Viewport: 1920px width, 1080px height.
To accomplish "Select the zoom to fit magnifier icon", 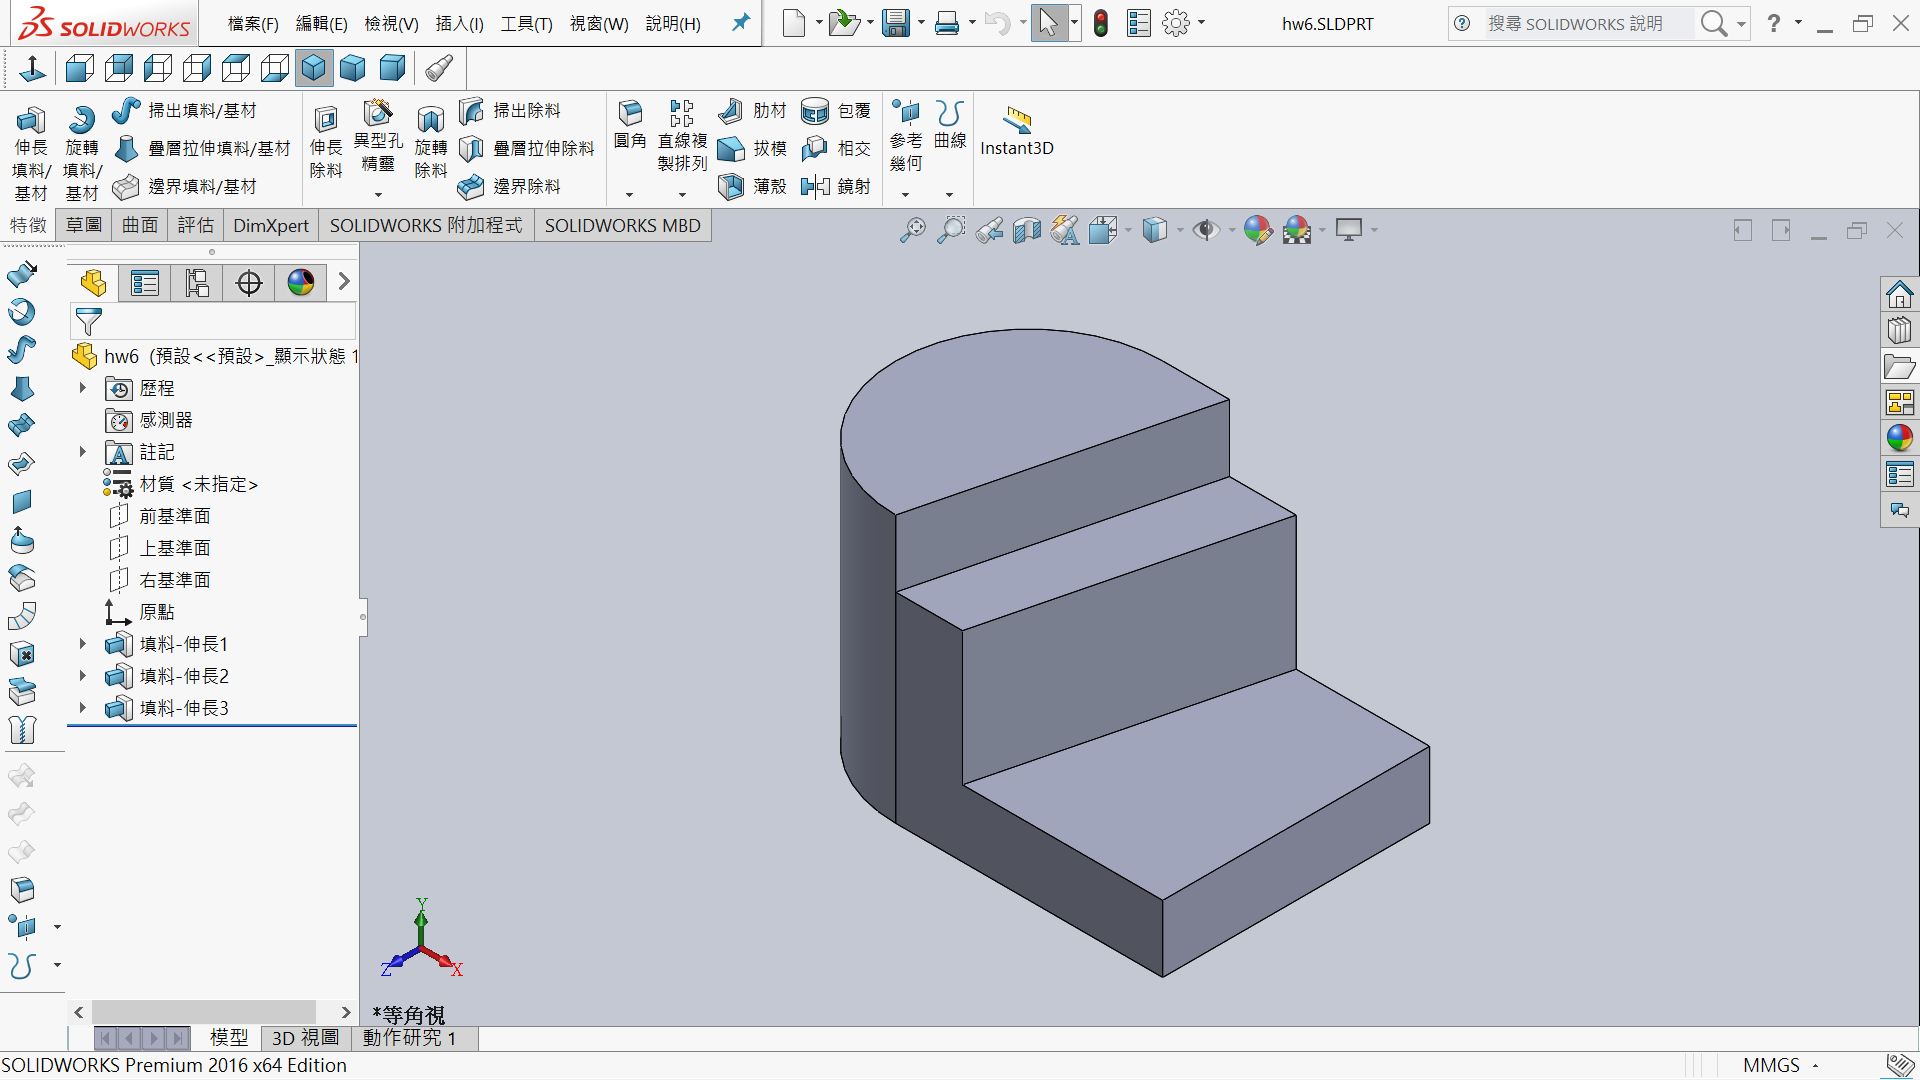I will tap(912, 230).
